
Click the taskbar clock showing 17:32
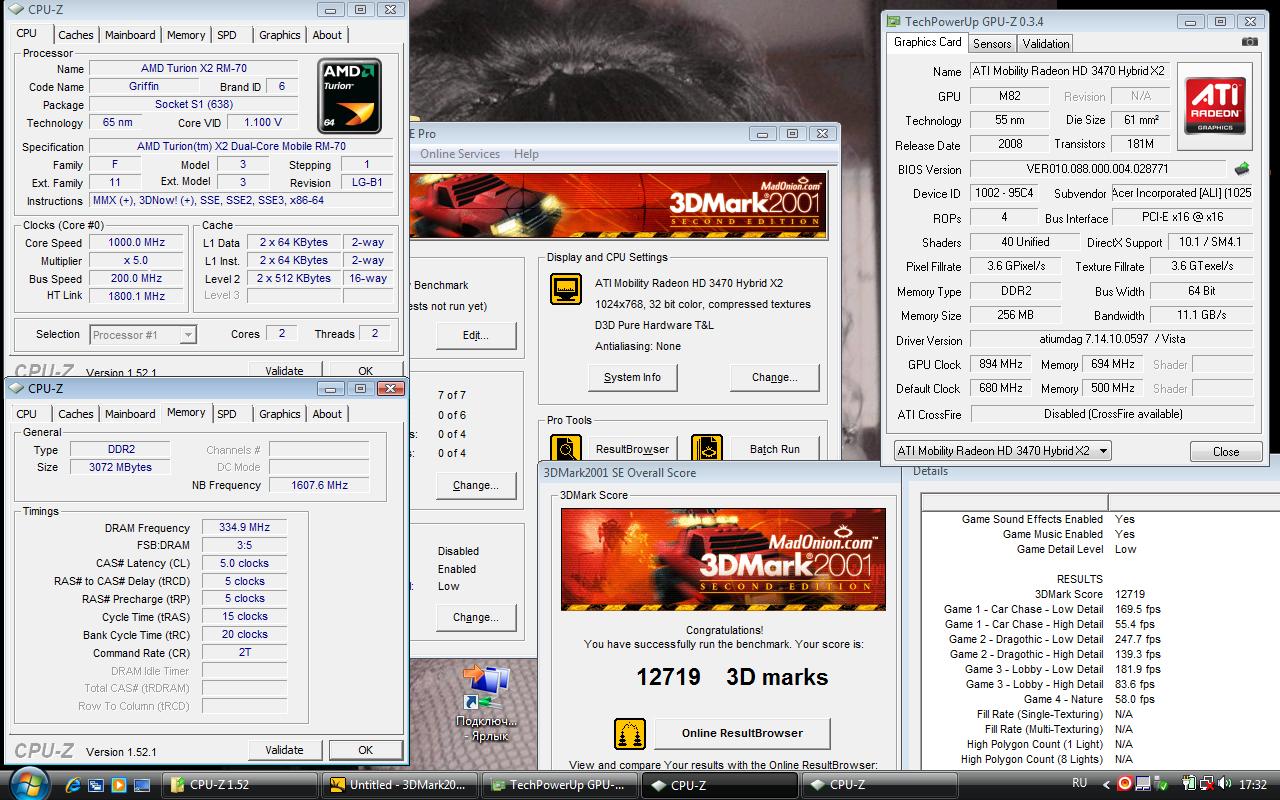(x=1252, y=785)
